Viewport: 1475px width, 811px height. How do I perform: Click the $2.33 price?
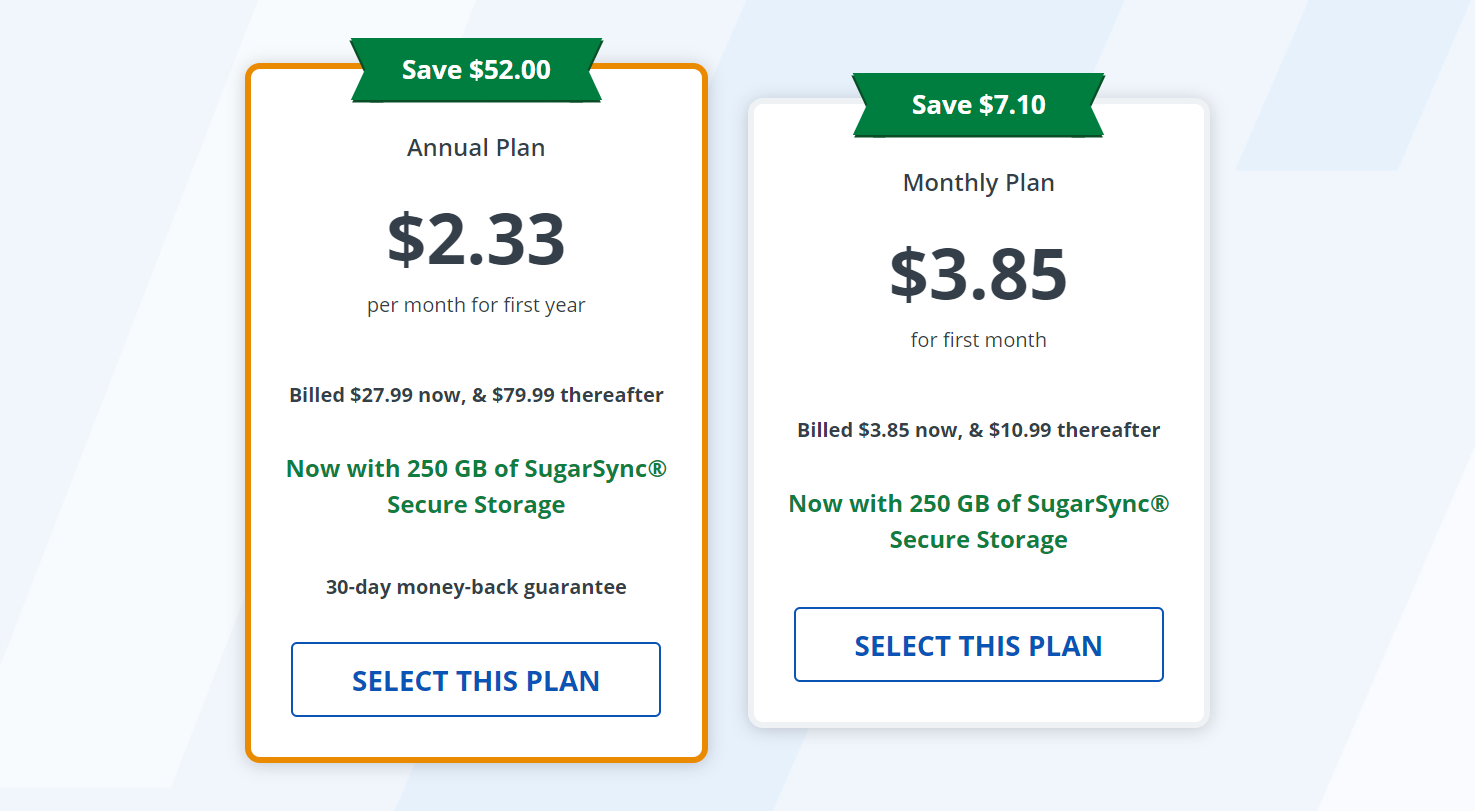(476, 239)
